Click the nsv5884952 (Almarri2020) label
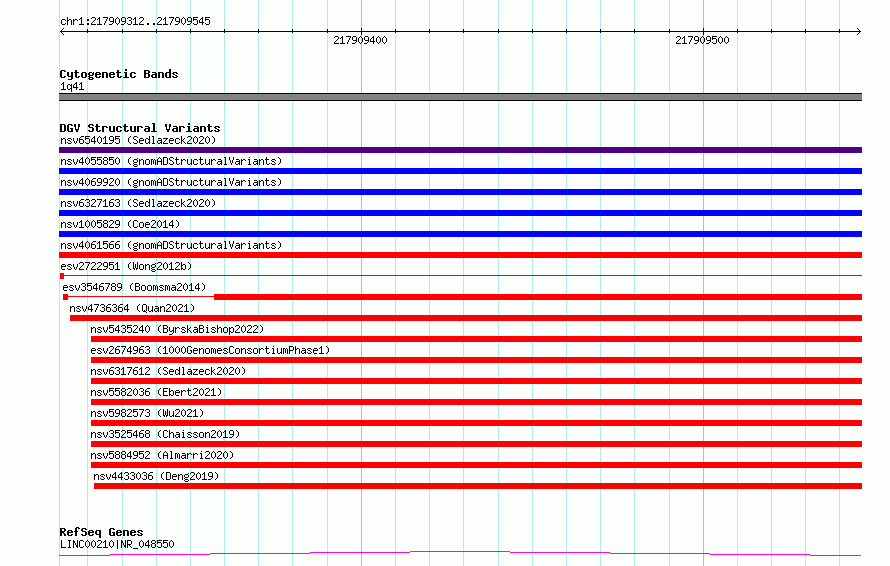Viewport: 890px width, 566px height. 162,455
